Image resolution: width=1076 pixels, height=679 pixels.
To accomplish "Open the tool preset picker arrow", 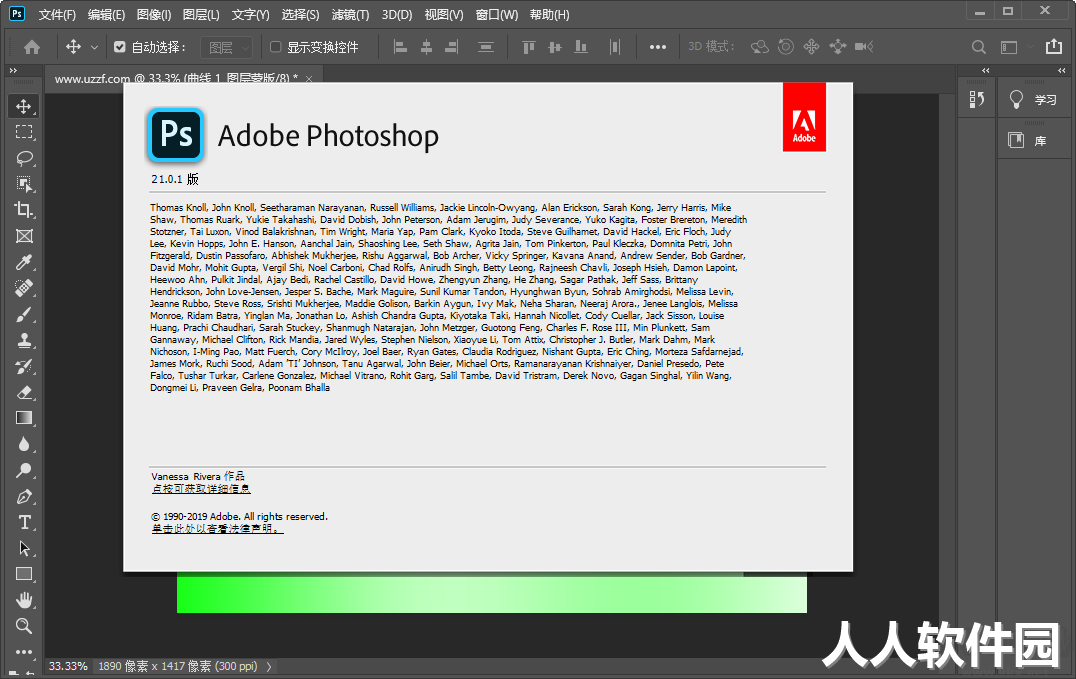I will [95, 47].
